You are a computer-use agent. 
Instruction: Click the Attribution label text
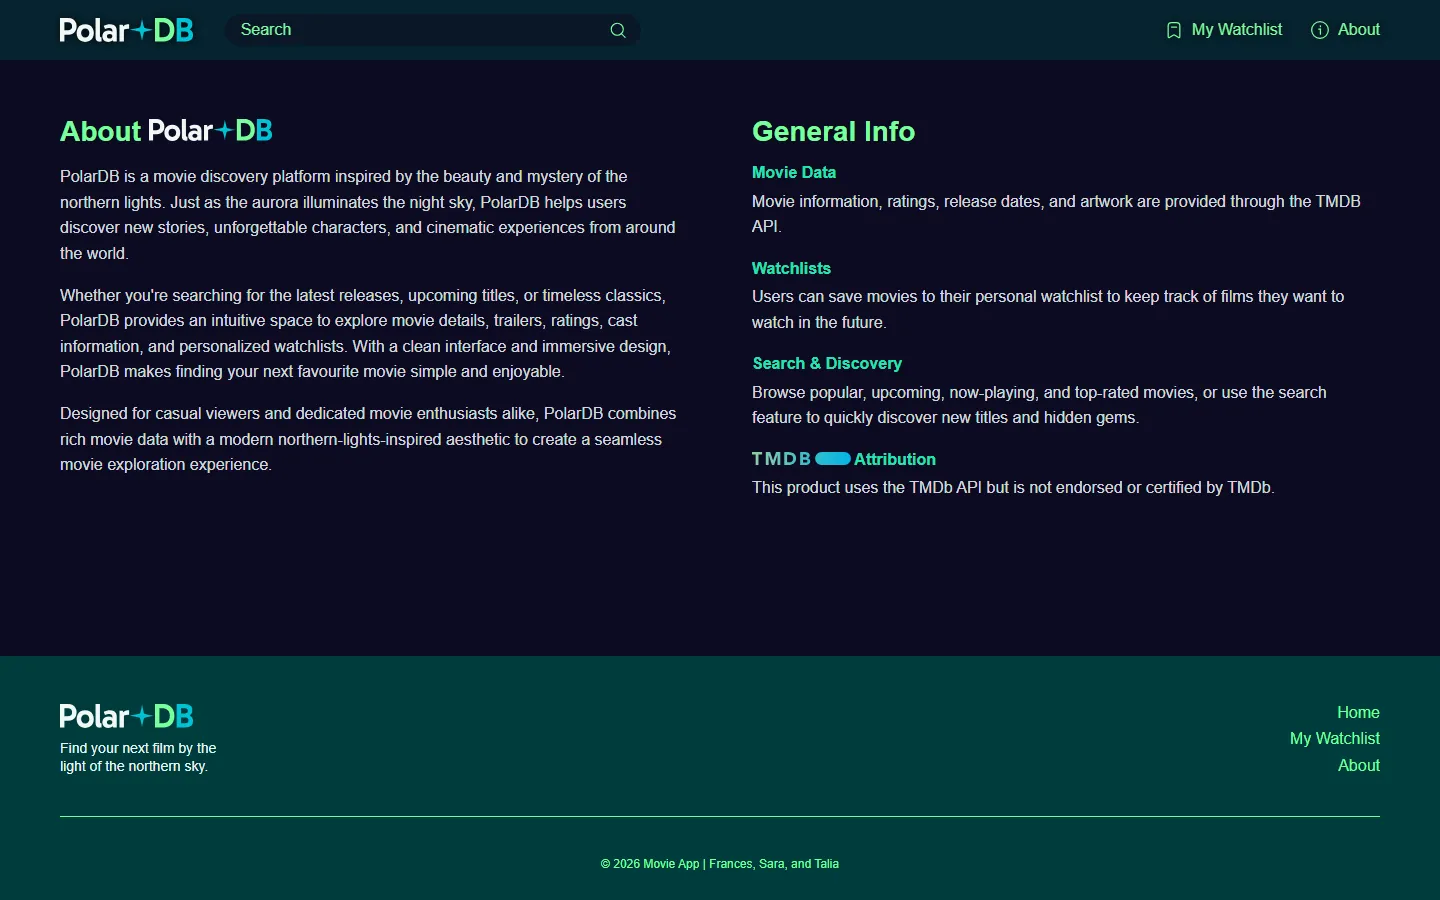coord(895,459)
